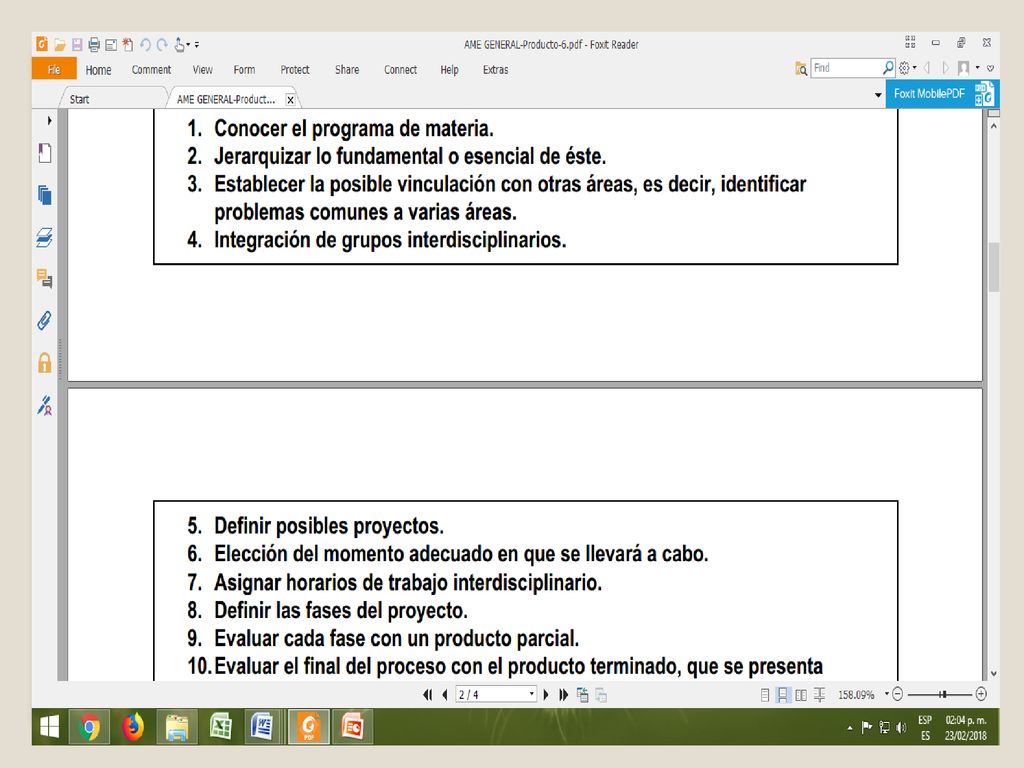
Task: Open the Extras ribbon tab
Action: (x=496, y=70)
